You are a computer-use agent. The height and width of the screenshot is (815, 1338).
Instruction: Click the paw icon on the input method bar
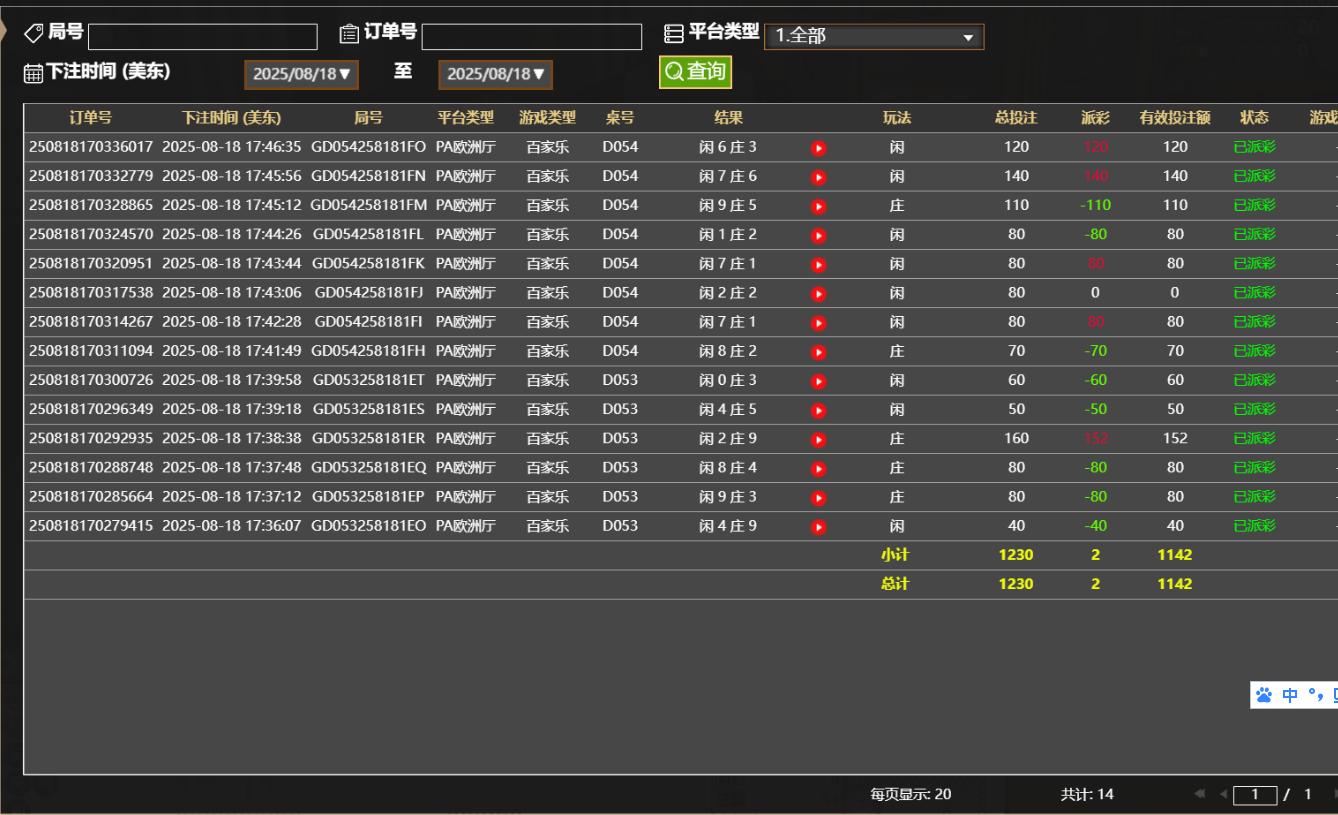[1263, 695]
